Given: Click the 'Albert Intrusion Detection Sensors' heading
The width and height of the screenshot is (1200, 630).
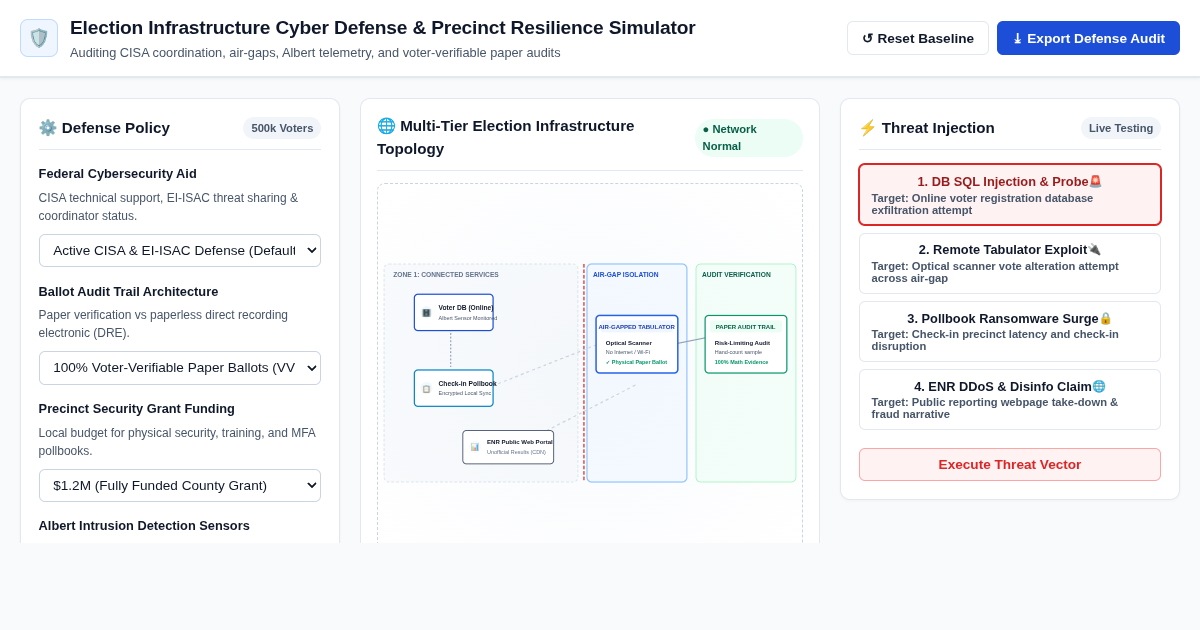Looking at the screenshot, I should [144, 525].
